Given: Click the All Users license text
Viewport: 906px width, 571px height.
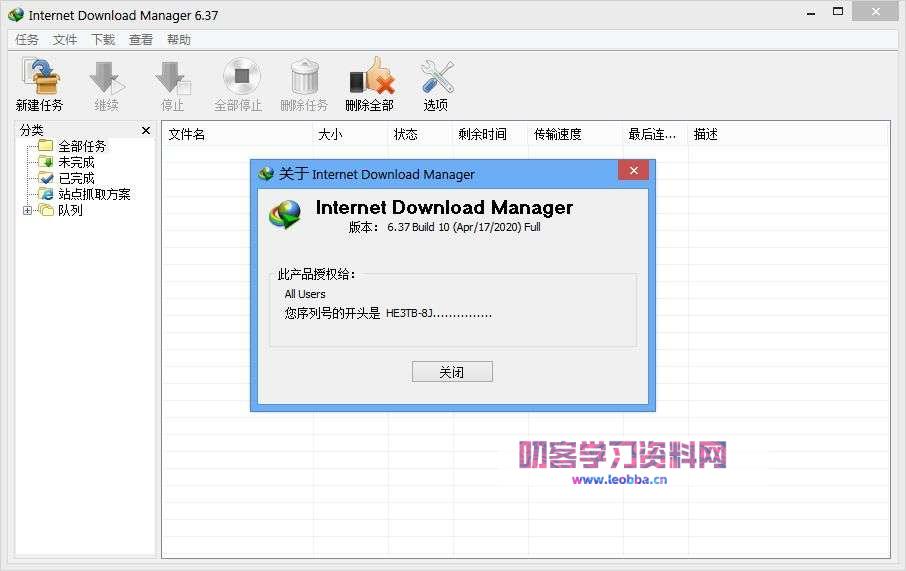Looking at the screenshot, I should [305, 294].
